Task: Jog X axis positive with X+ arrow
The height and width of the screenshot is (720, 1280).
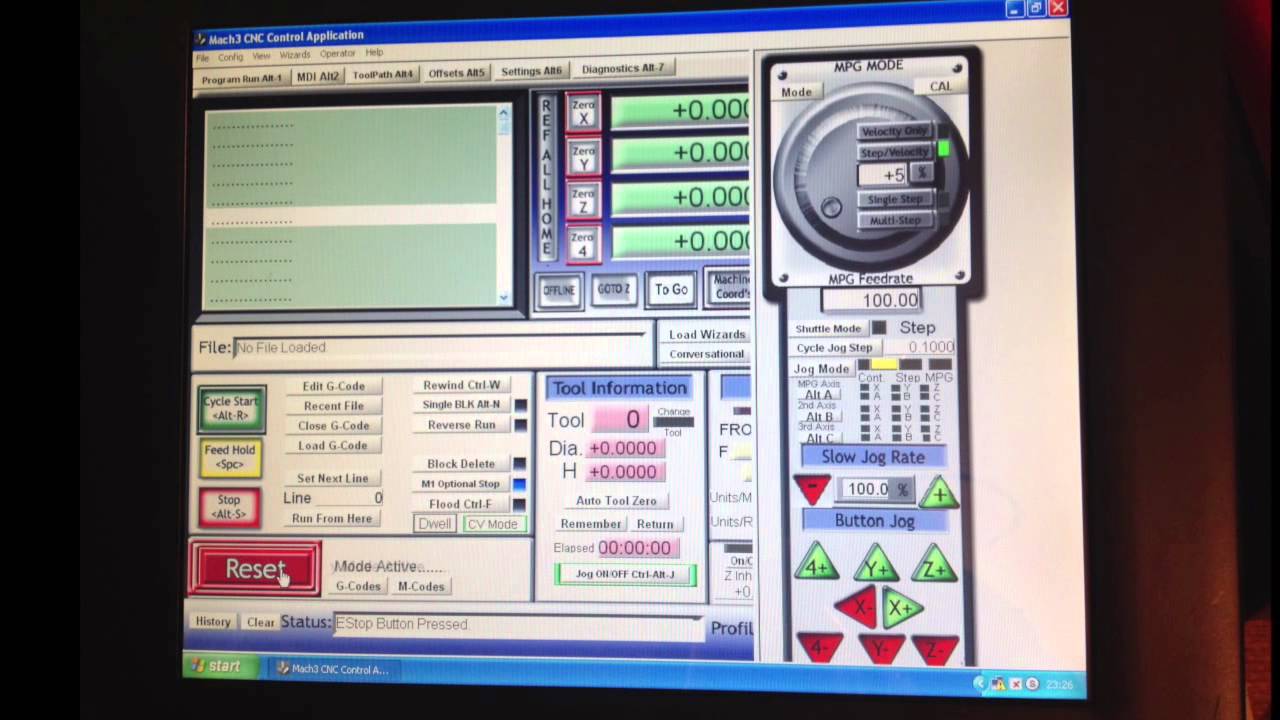Action: pos(902,607)
